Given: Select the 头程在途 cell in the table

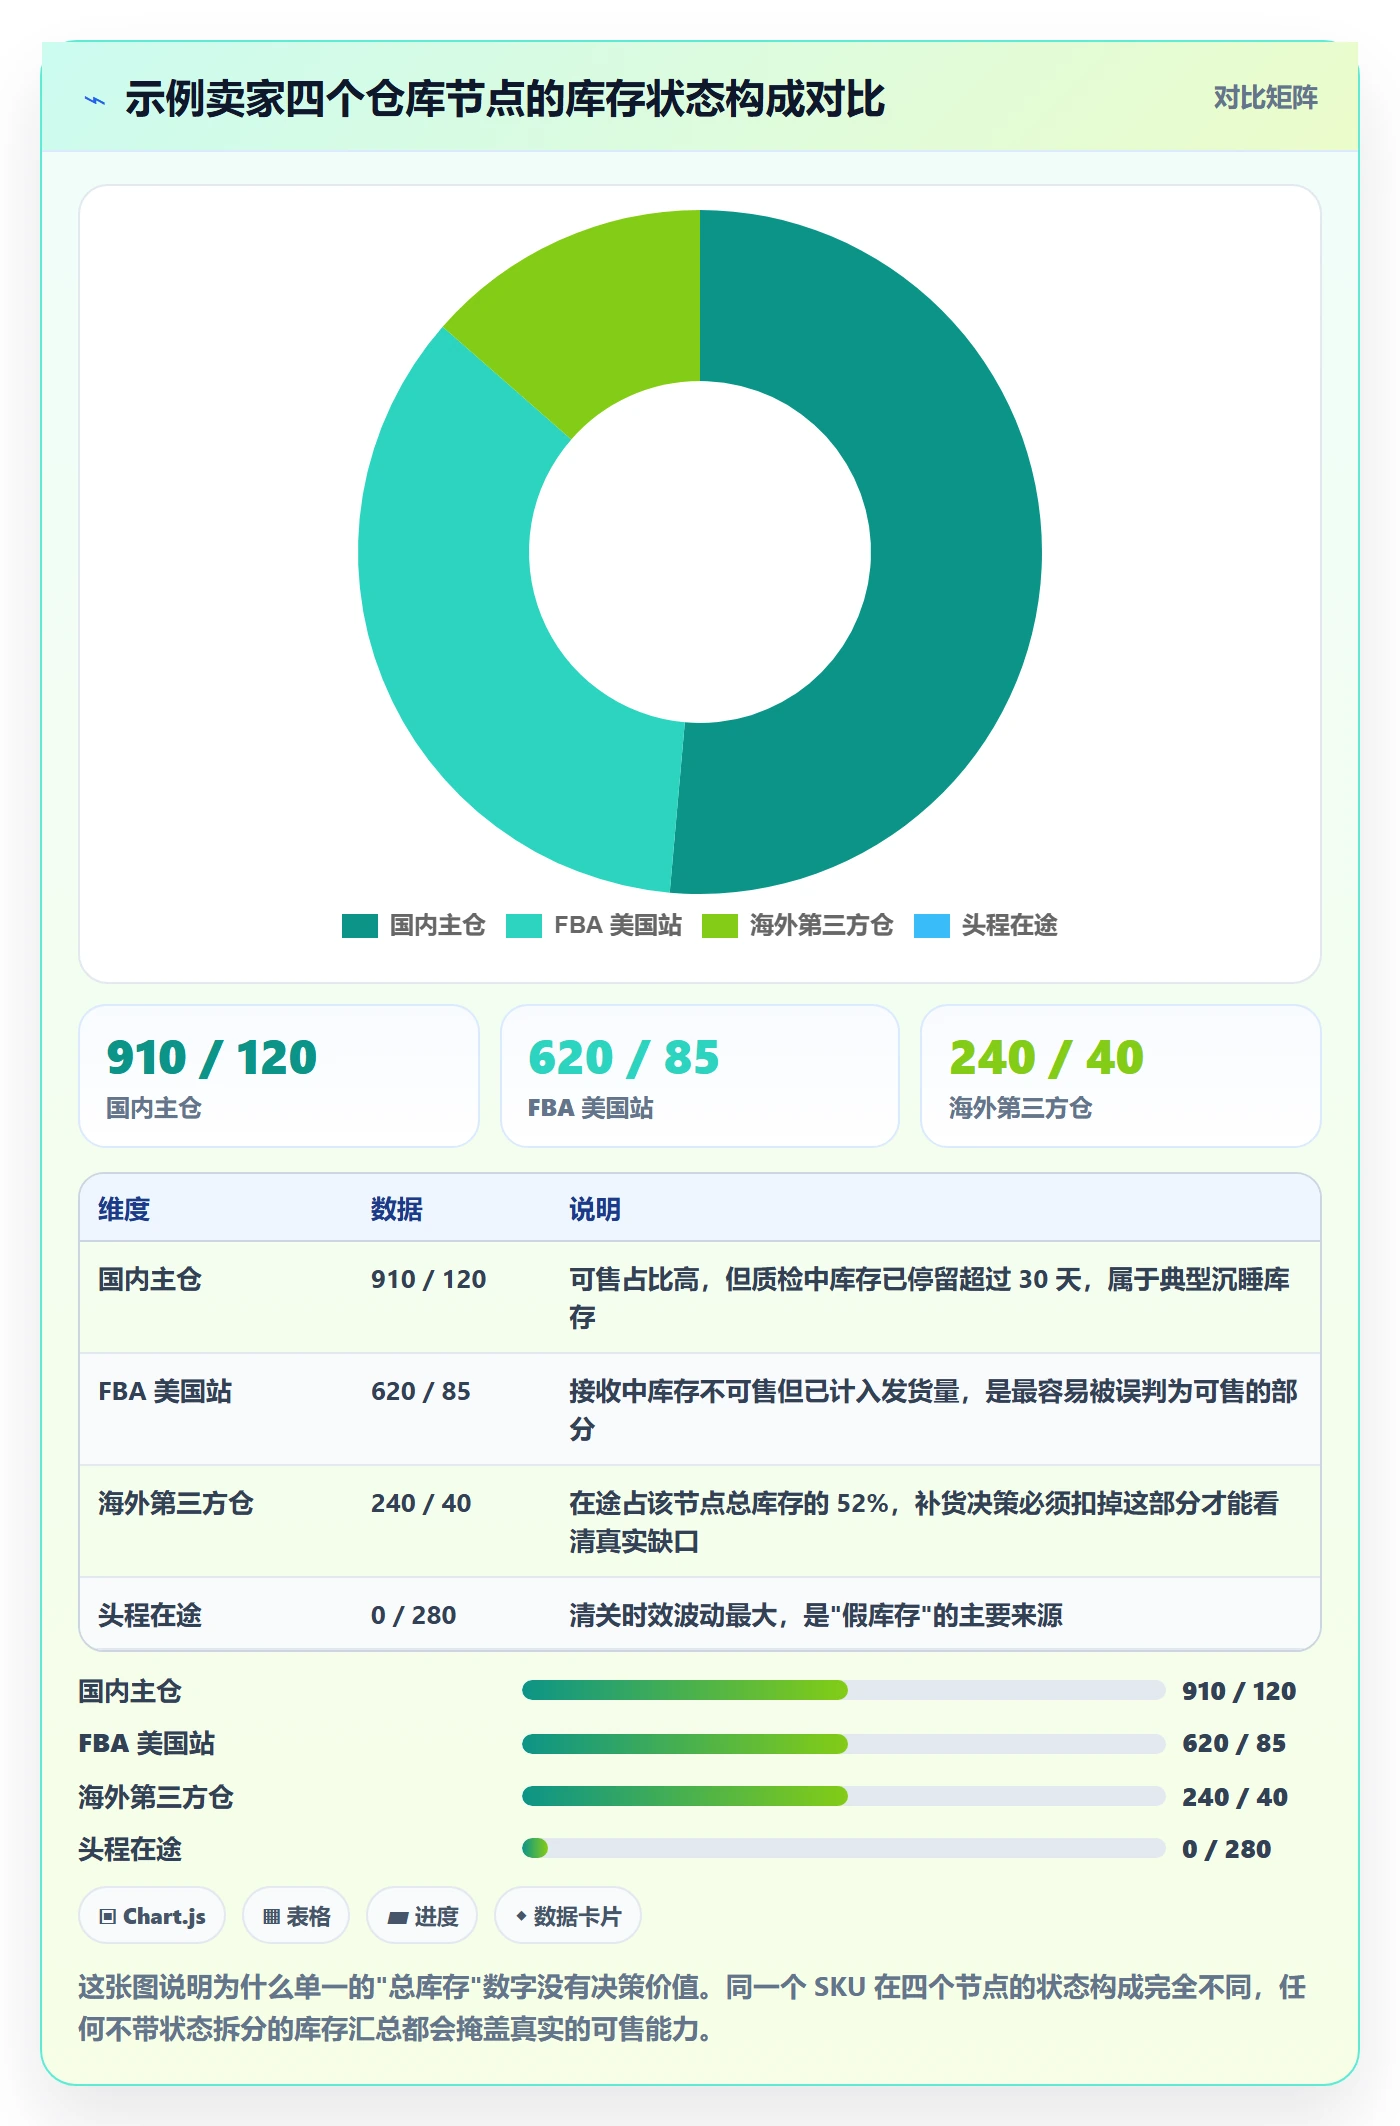Looking at the screenshot, I should (150, 1615).
